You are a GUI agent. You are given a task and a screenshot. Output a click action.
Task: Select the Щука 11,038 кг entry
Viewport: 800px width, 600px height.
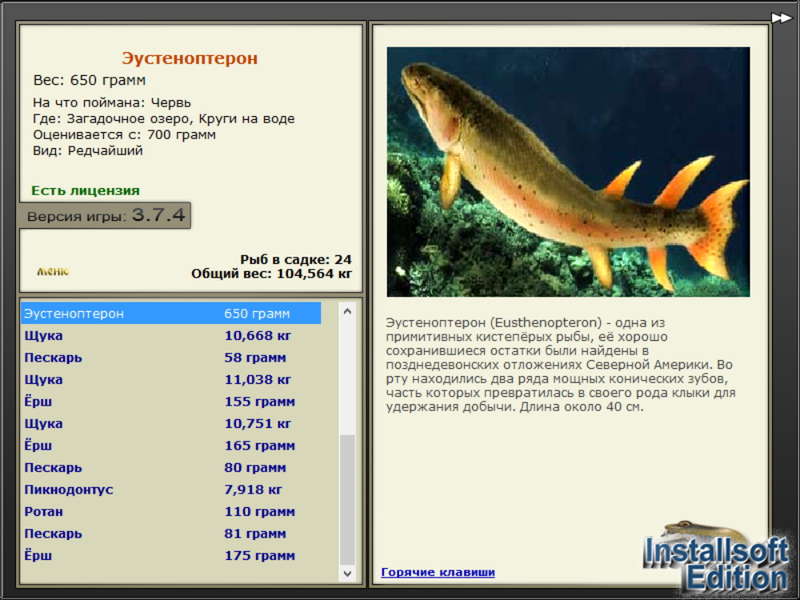coord(171,380)
